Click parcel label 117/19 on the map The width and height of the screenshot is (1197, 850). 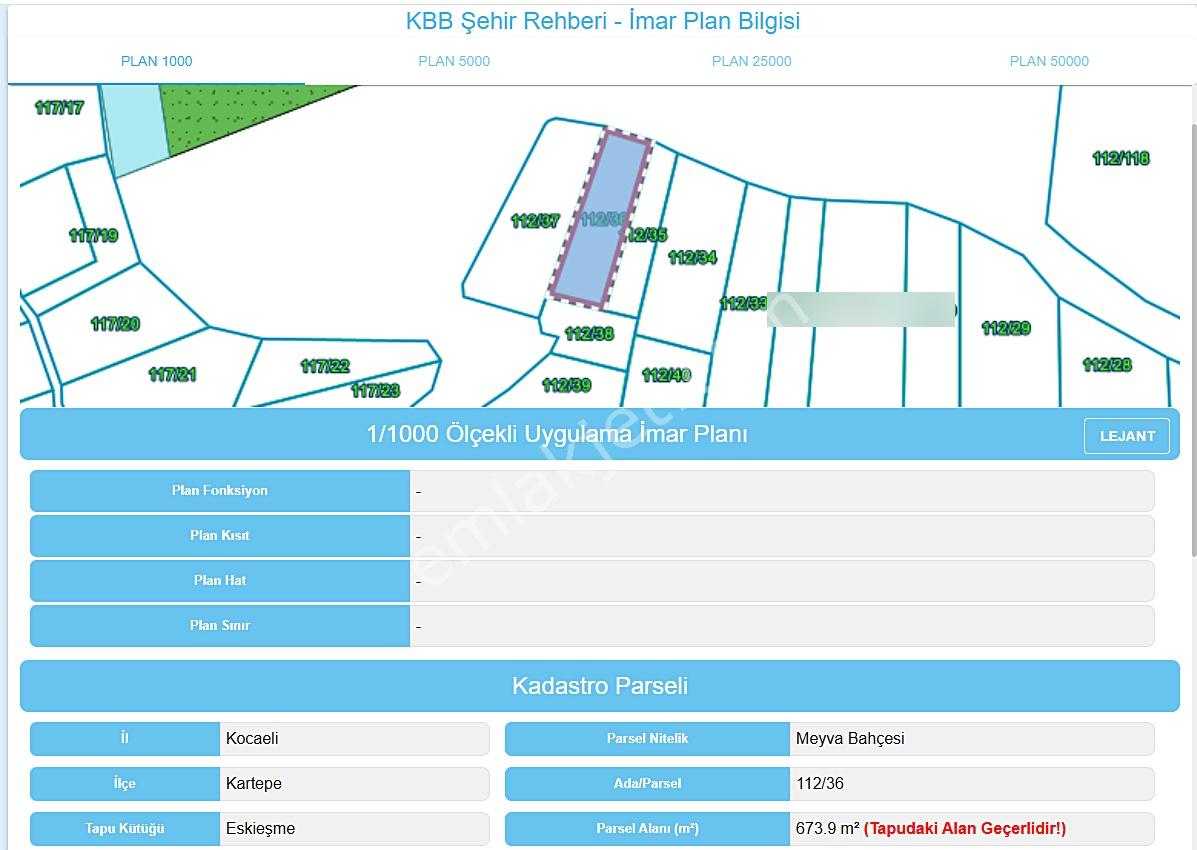[x=93, y=235]
